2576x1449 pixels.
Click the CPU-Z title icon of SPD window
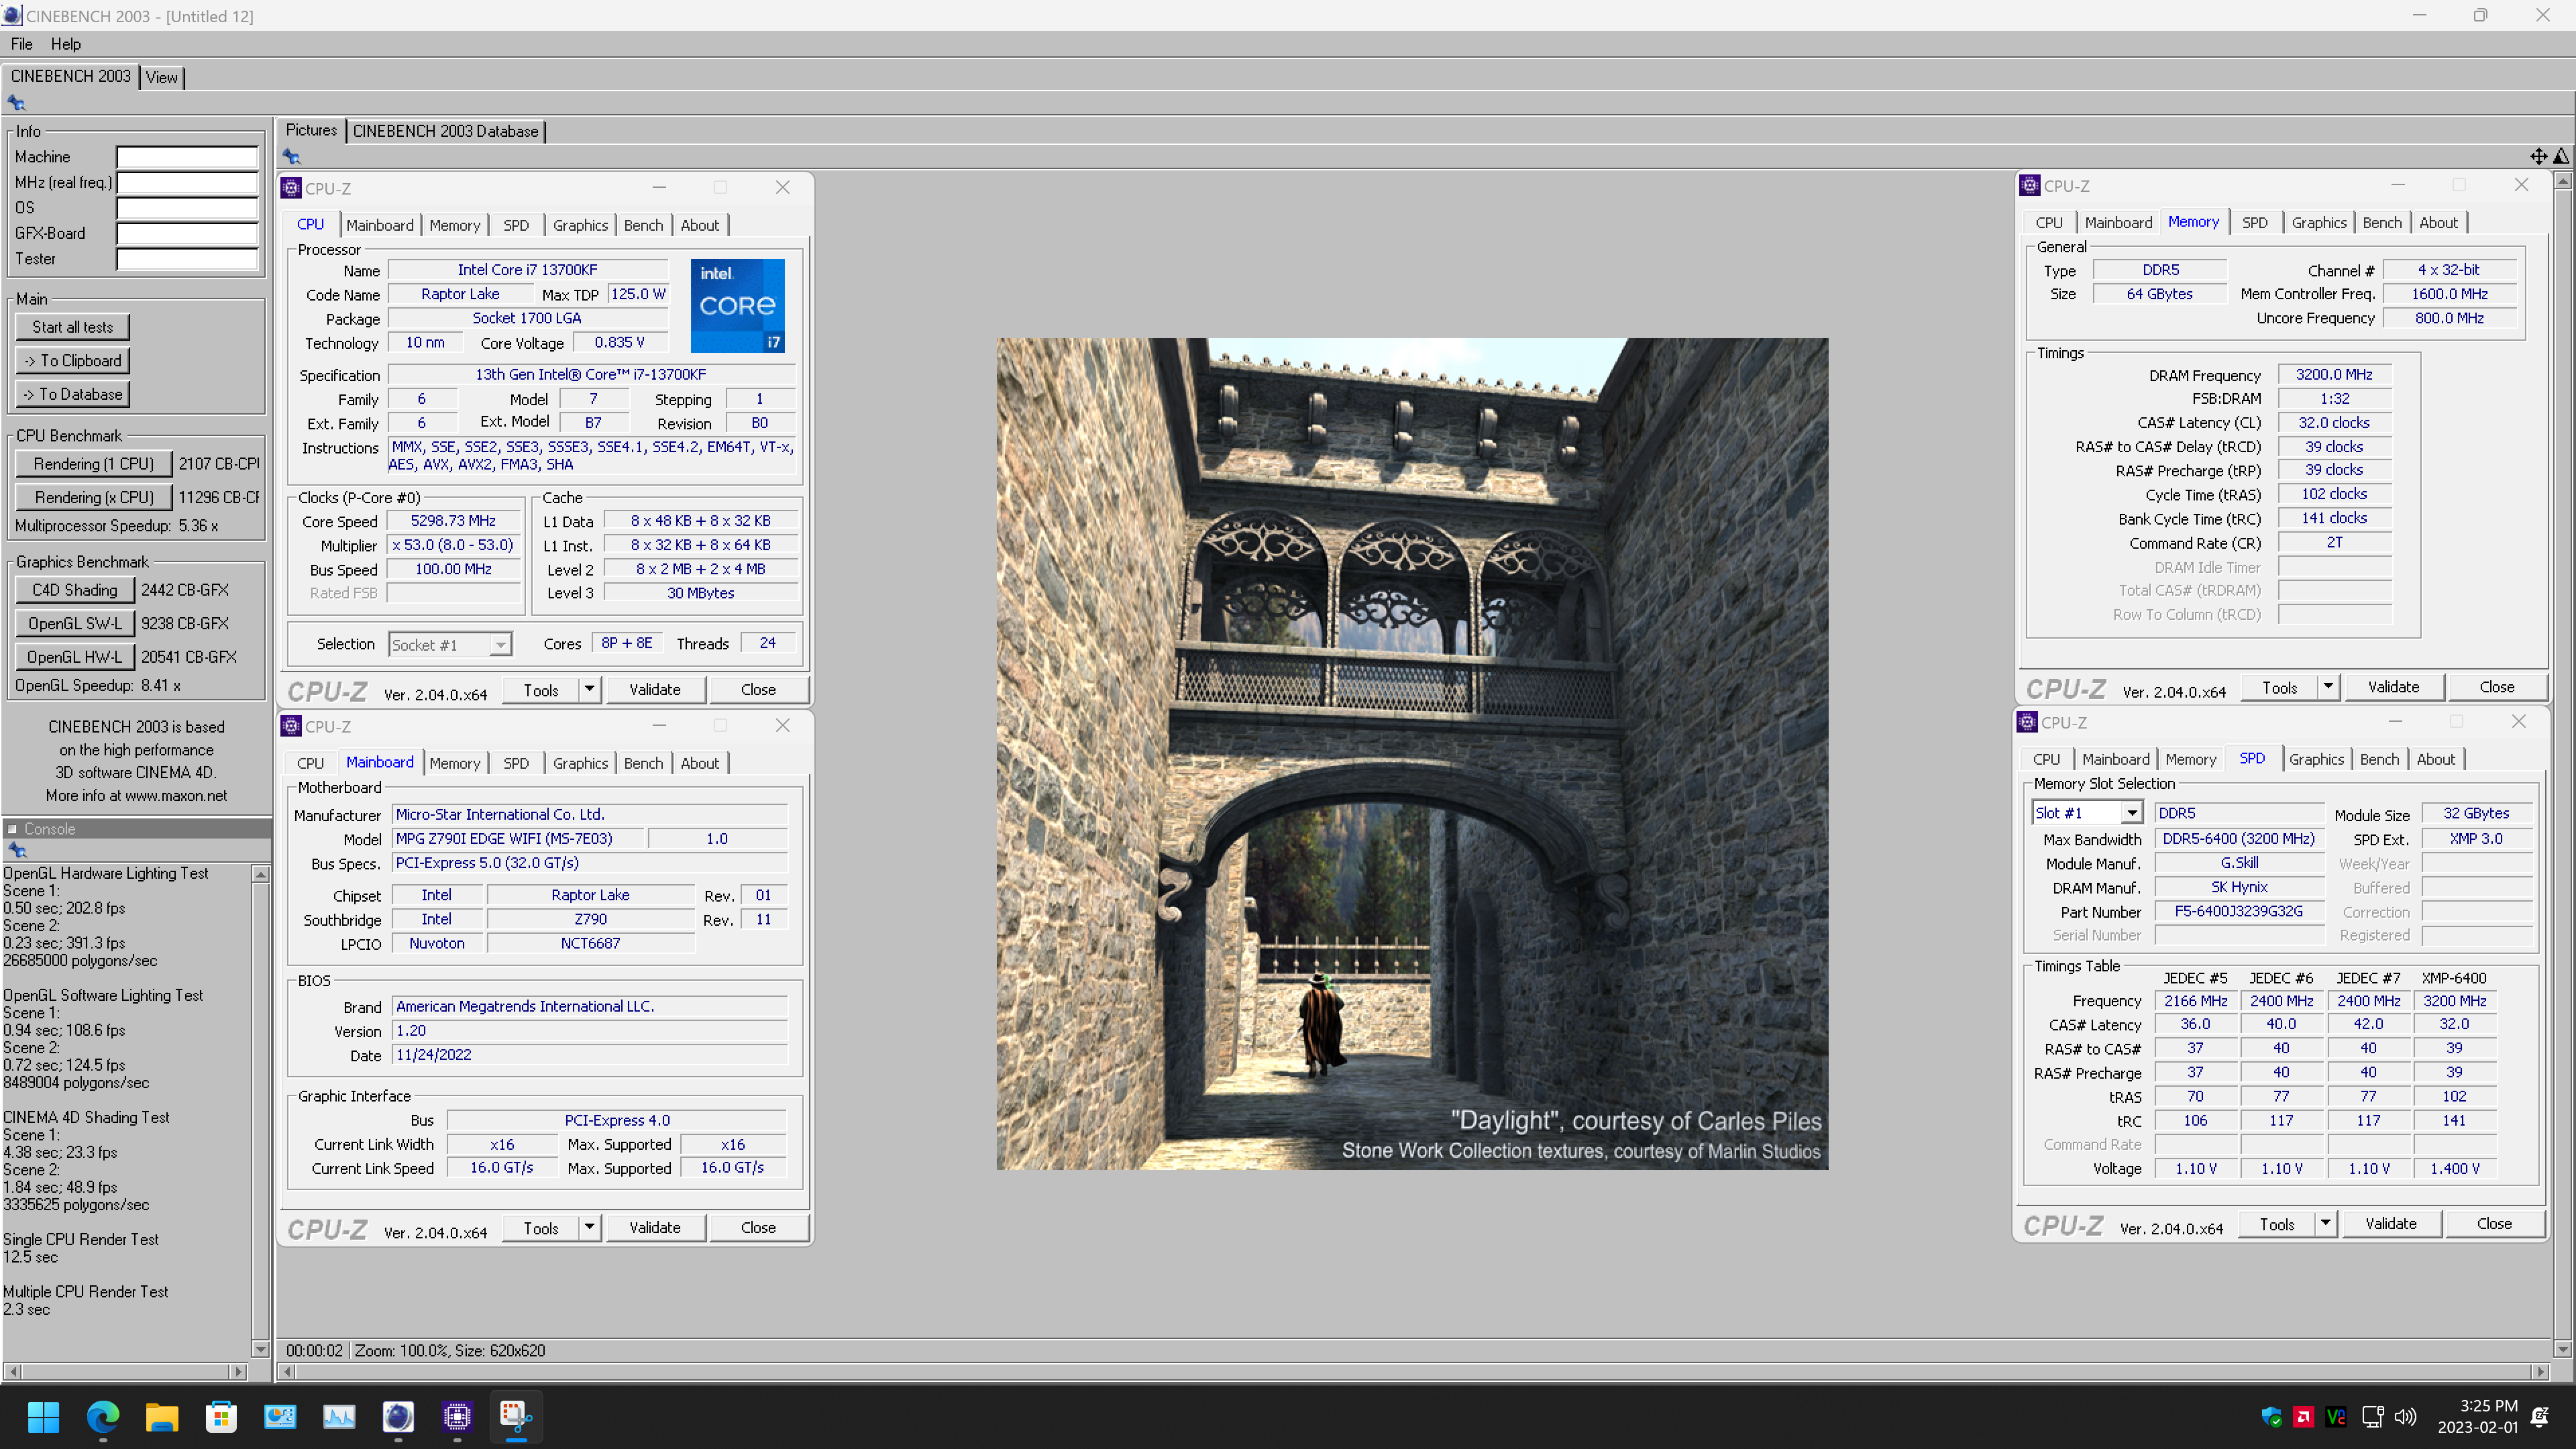(2027, 722)
